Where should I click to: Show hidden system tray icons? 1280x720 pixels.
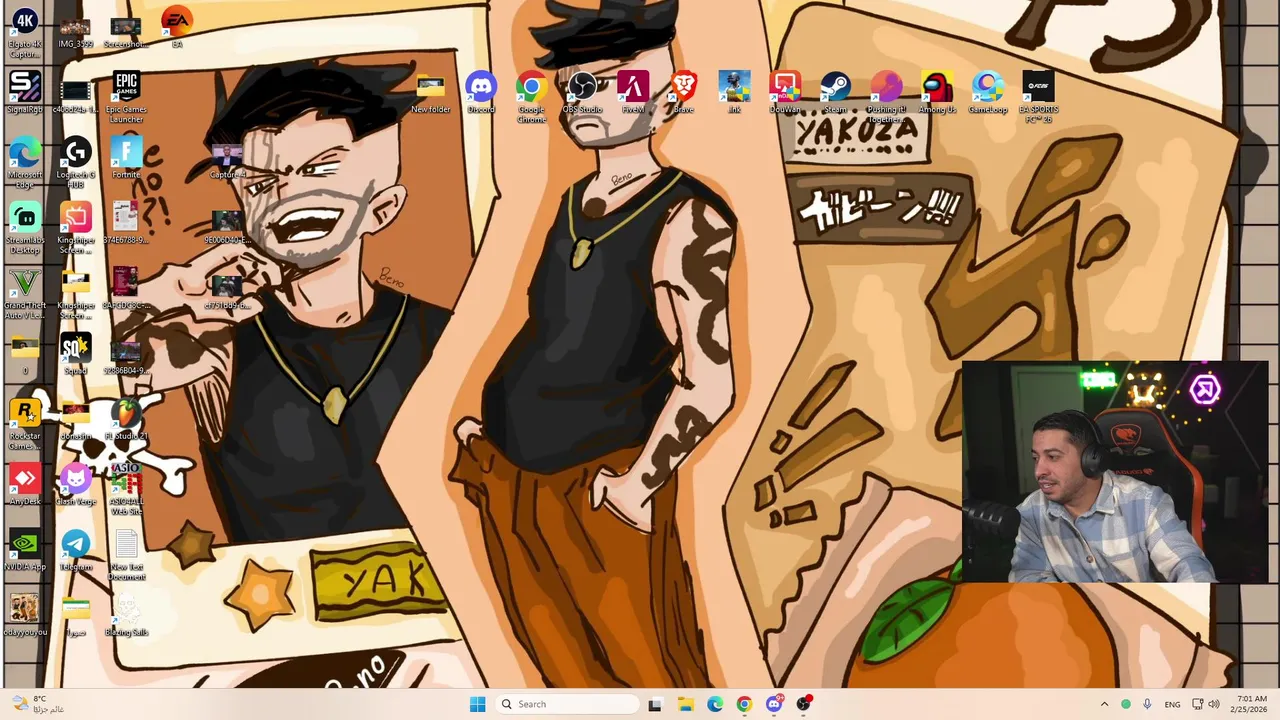click(1104, 704)
